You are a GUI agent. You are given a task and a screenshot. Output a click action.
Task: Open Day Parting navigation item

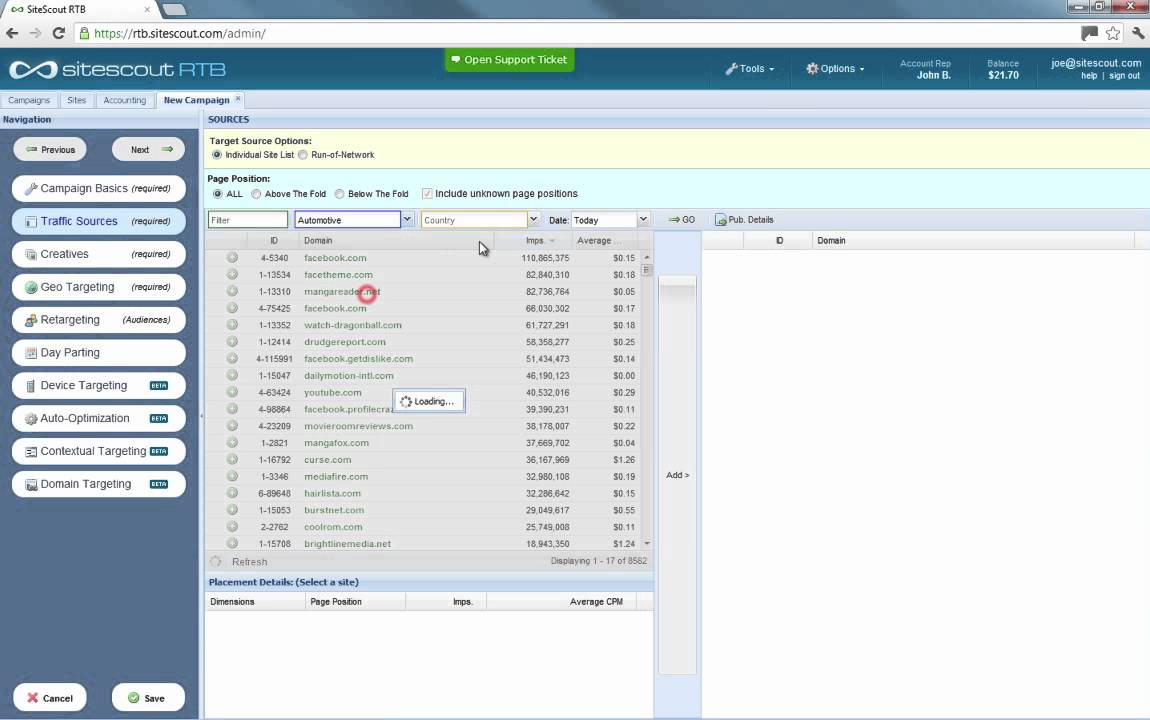pyautogui.click(x=98, y=353)
